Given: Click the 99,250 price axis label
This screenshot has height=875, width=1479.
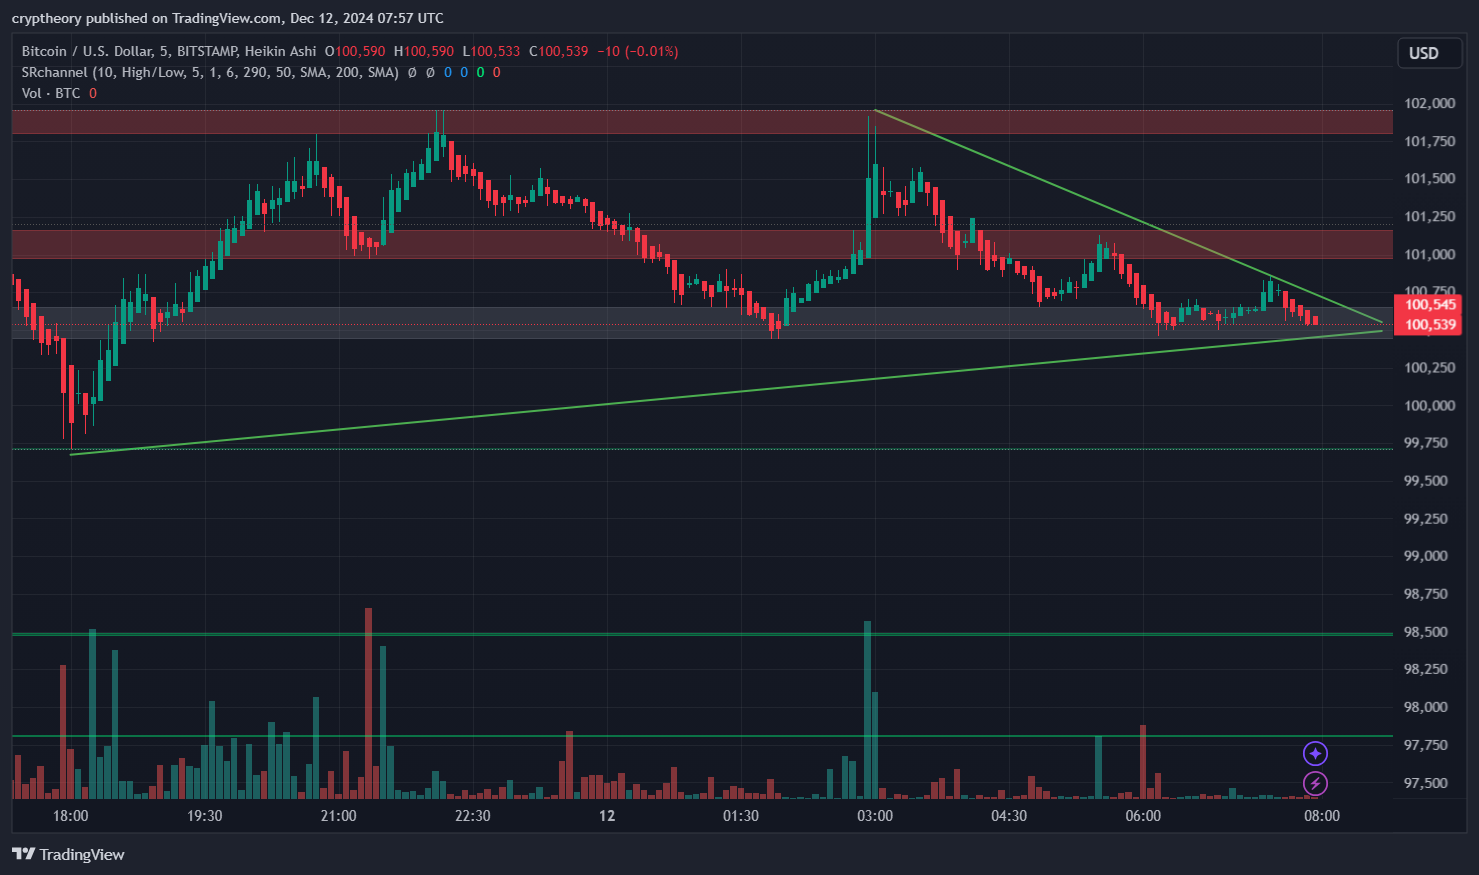Looking at the screenshot, I should (1426, 518).
